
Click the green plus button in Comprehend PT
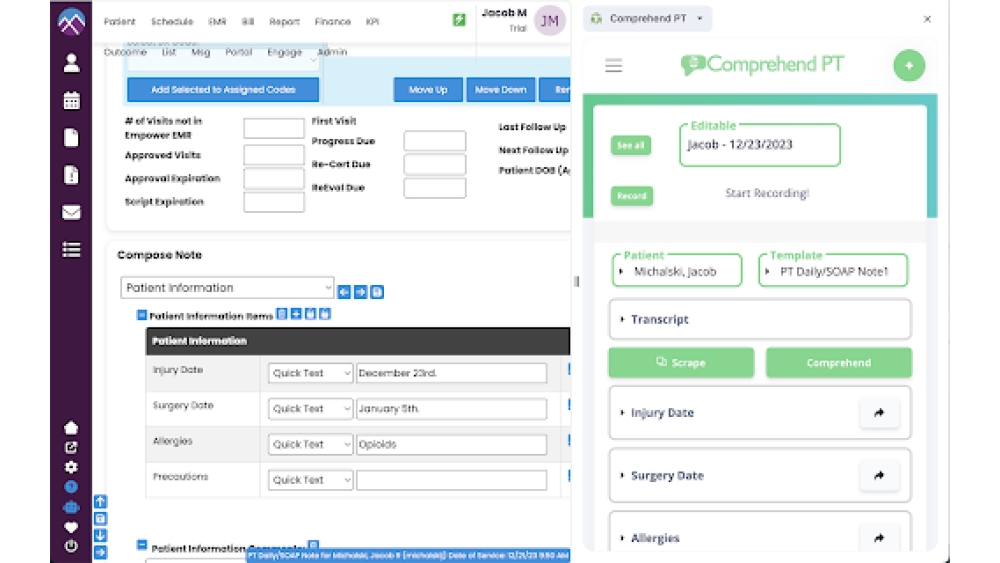click(909, 65)
